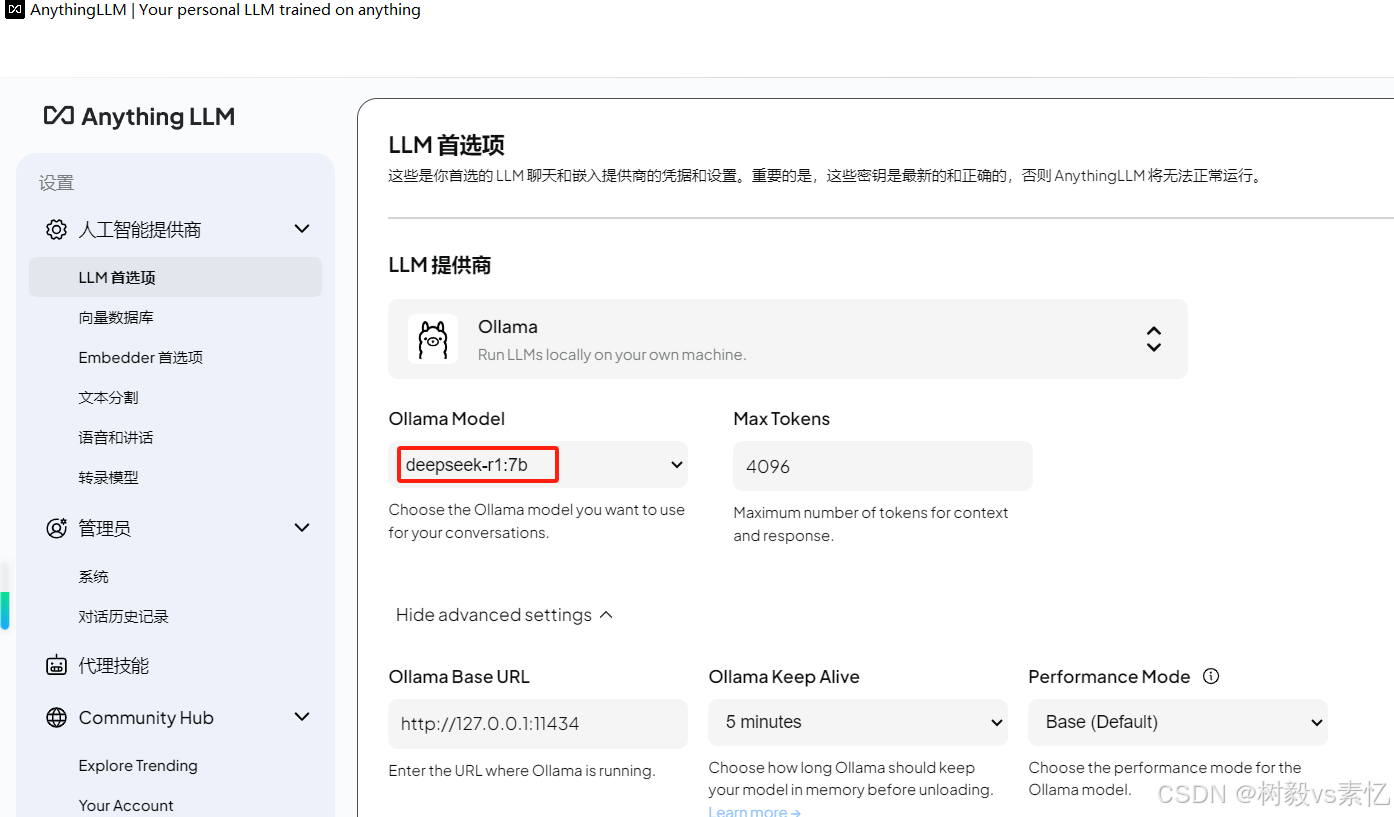Image resolution: width=1394 pixels, height=817 pixels.
Task: Click the 管理员 section label
Action: 105,528
